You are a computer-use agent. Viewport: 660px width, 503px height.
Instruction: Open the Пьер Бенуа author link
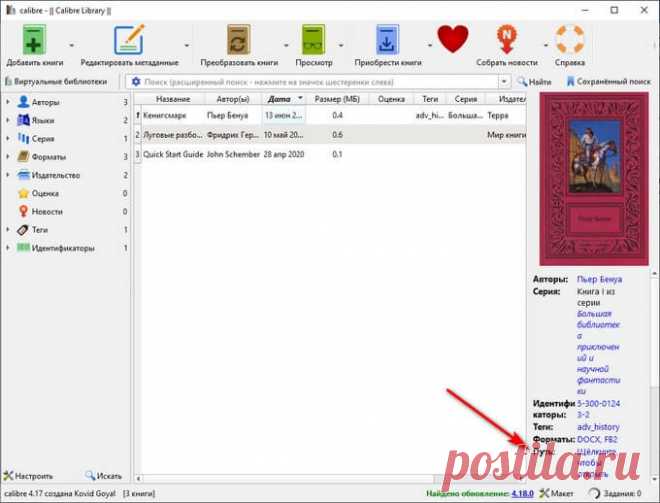[x=599, y=279]
